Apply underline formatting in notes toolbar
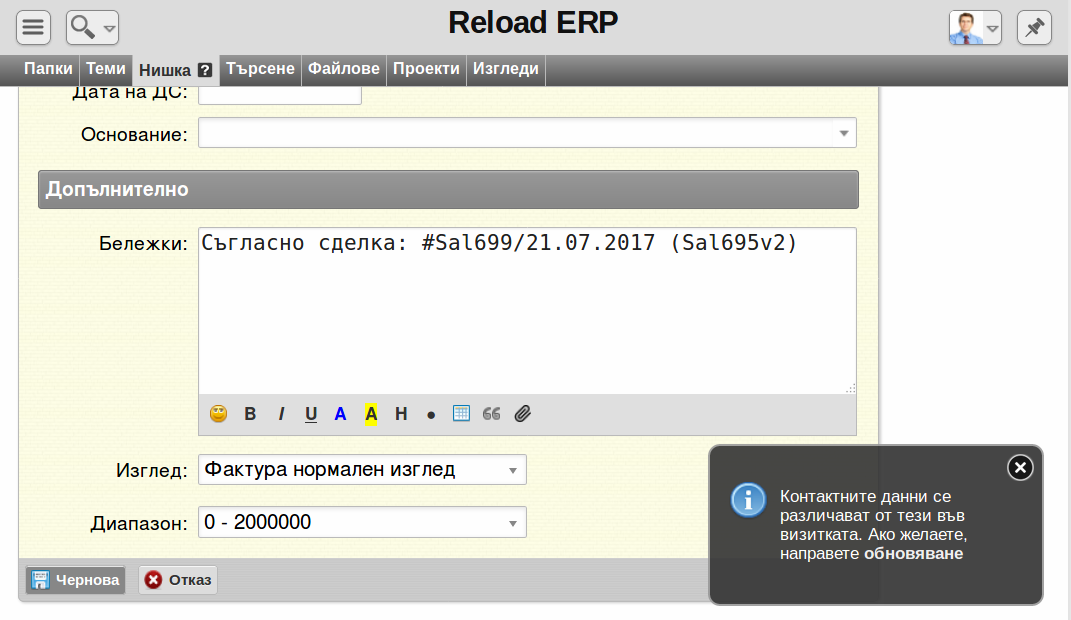Screen dimensions: 1071x620 click(x=311, y=414)
